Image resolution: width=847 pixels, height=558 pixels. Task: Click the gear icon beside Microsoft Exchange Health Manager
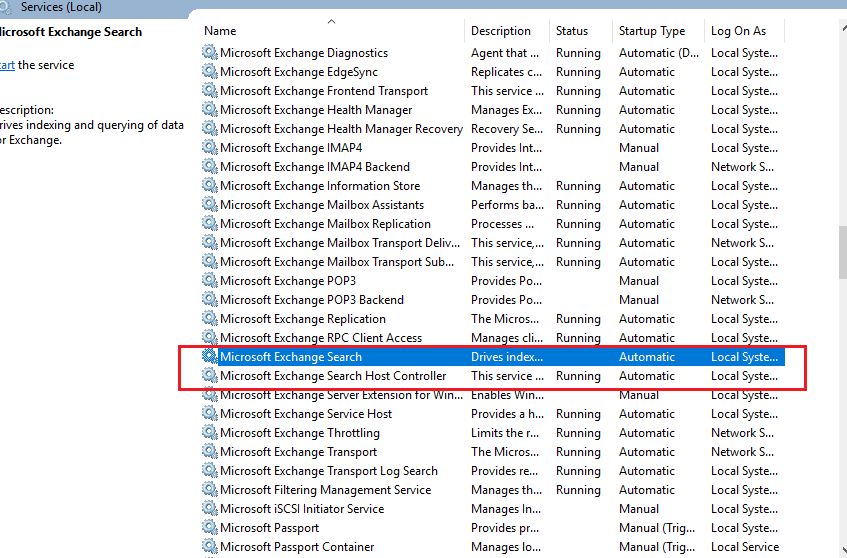point(210,109)
